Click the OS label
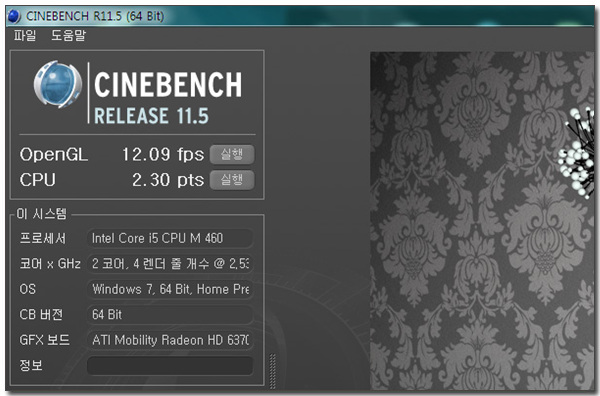Image resolution: width=600 pixels, height=396 pixels. [28, 289]
